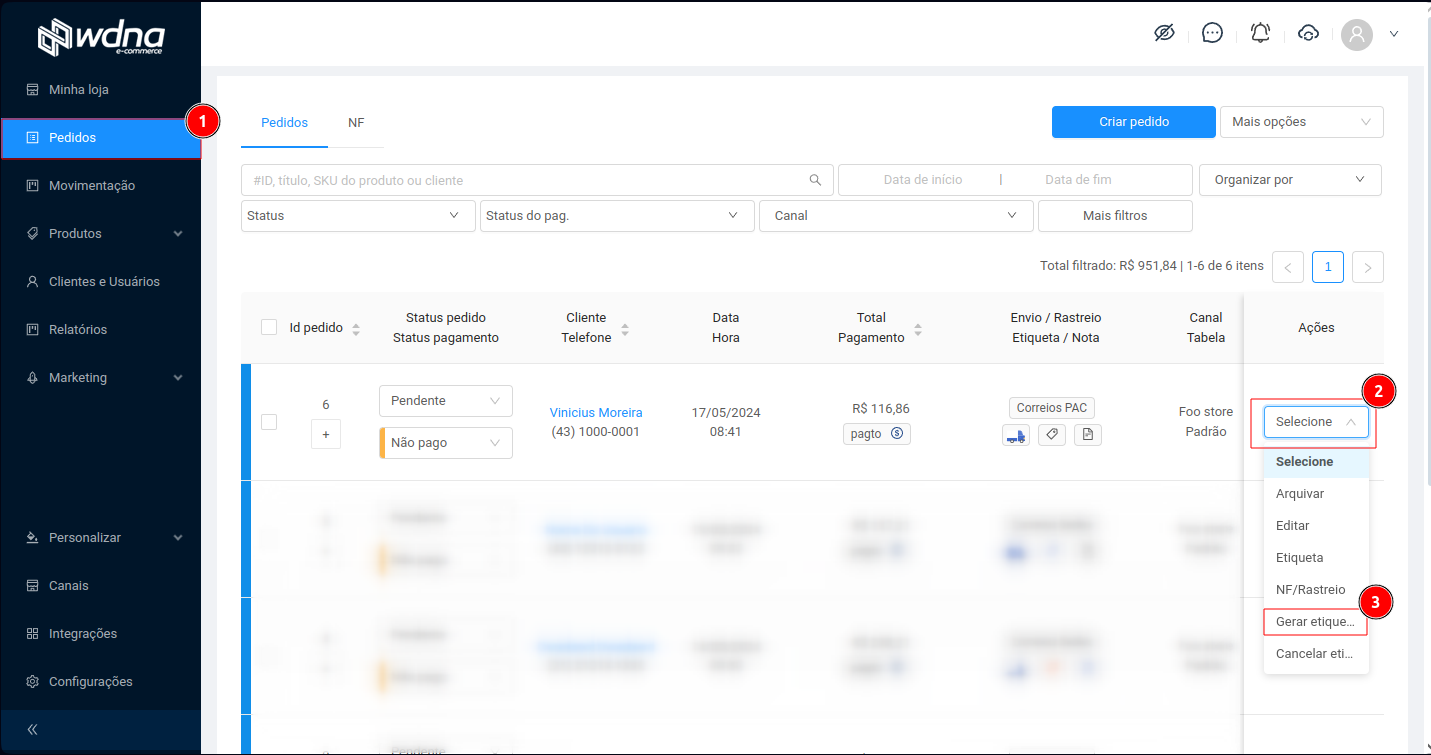The height and width of the screenshot is (755, 1431).
Task: Click the user avatar icon
Action: tap(1357, 35)
